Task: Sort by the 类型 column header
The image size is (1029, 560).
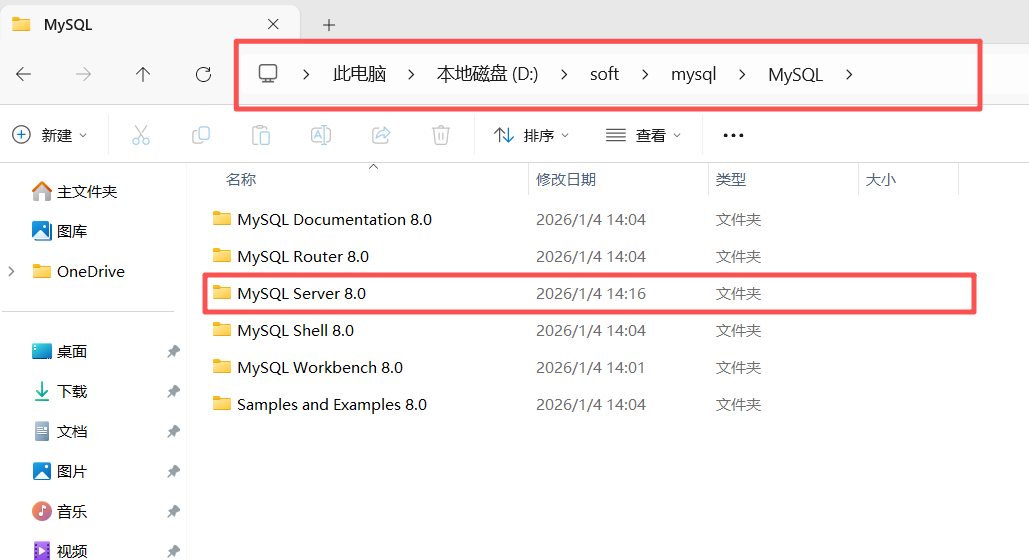Action: [730, 179]
